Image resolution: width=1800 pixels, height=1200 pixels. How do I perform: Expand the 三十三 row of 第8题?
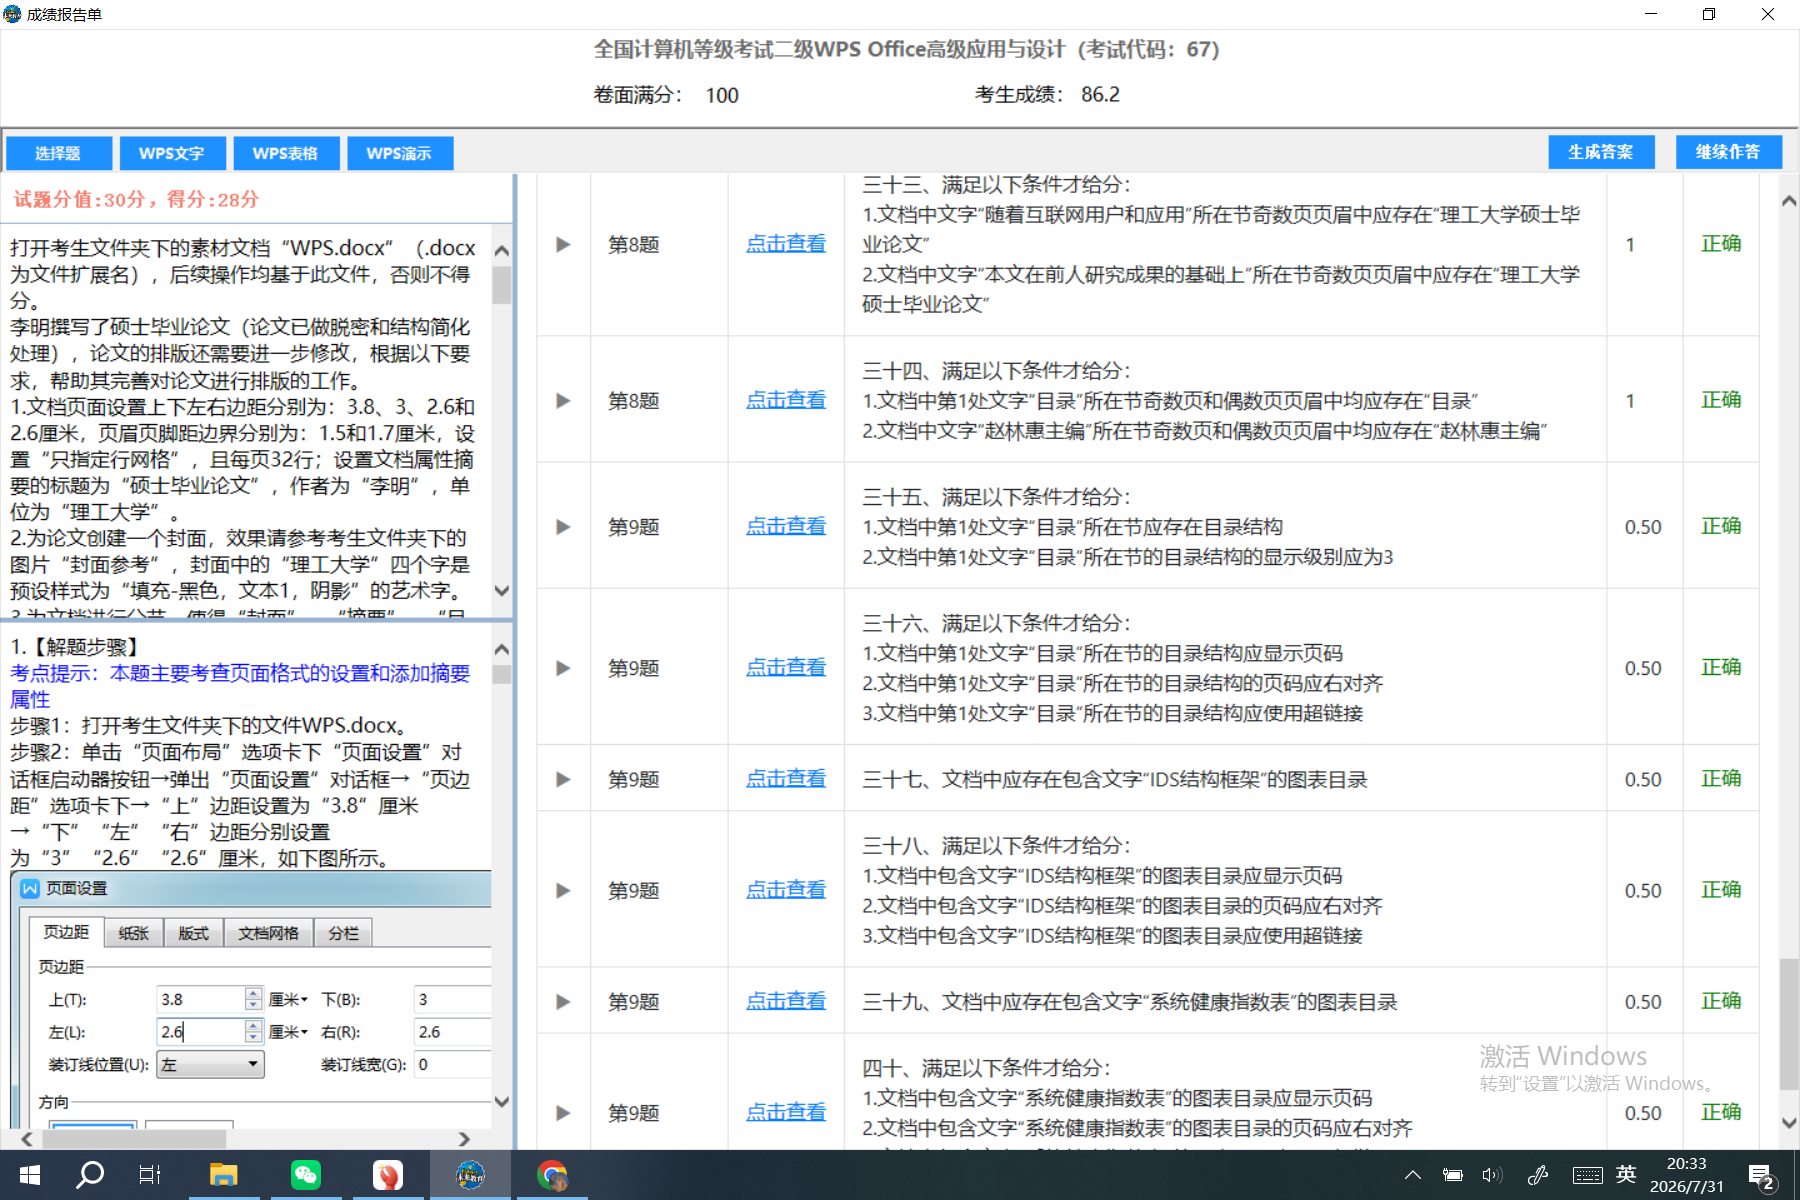[x=563, y=244]
